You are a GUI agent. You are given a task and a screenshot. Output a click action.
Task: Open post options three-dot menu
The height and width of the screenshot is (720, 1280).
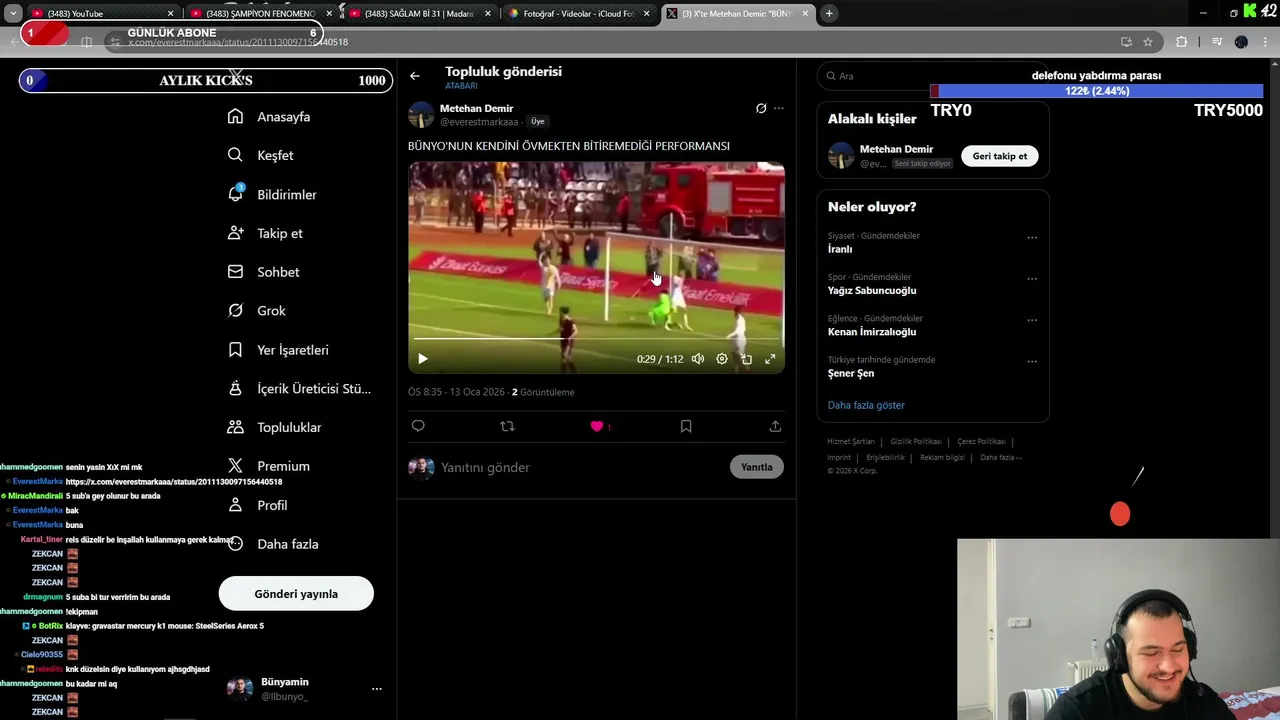coord(779,108)
